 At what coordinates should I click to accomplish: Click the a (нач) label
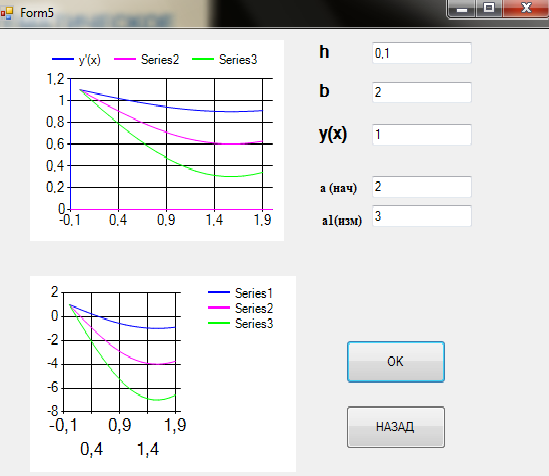tap(339, 188)
